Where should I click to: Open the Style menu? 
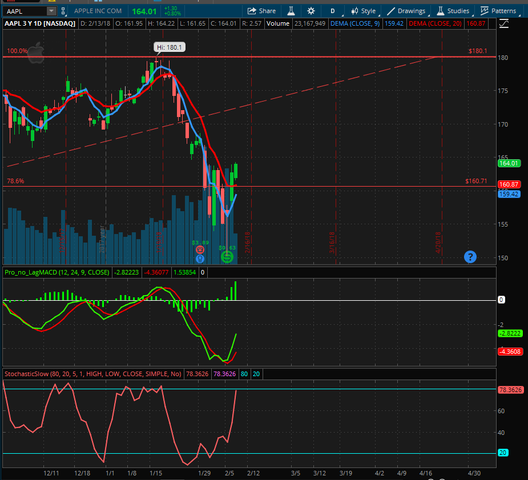(x=364, y=11)
